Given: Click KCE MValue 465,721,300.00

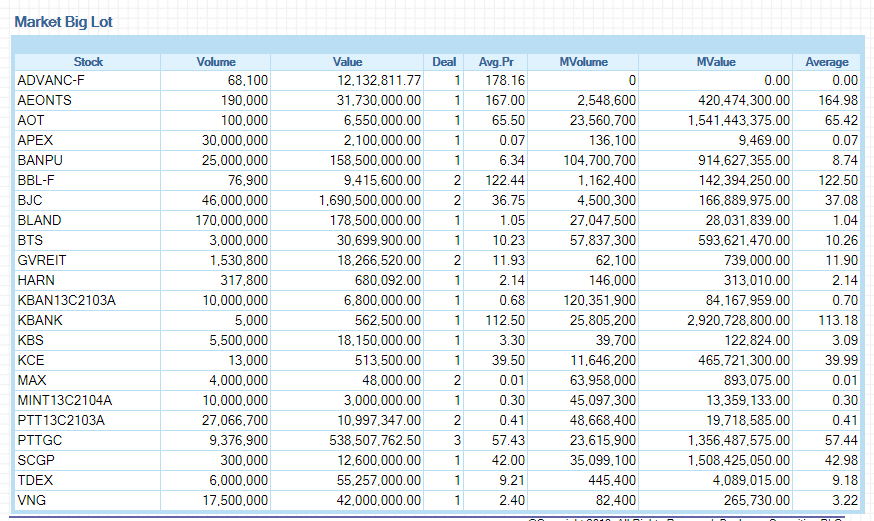Looking at the screenshot, I should pos(744,361).
